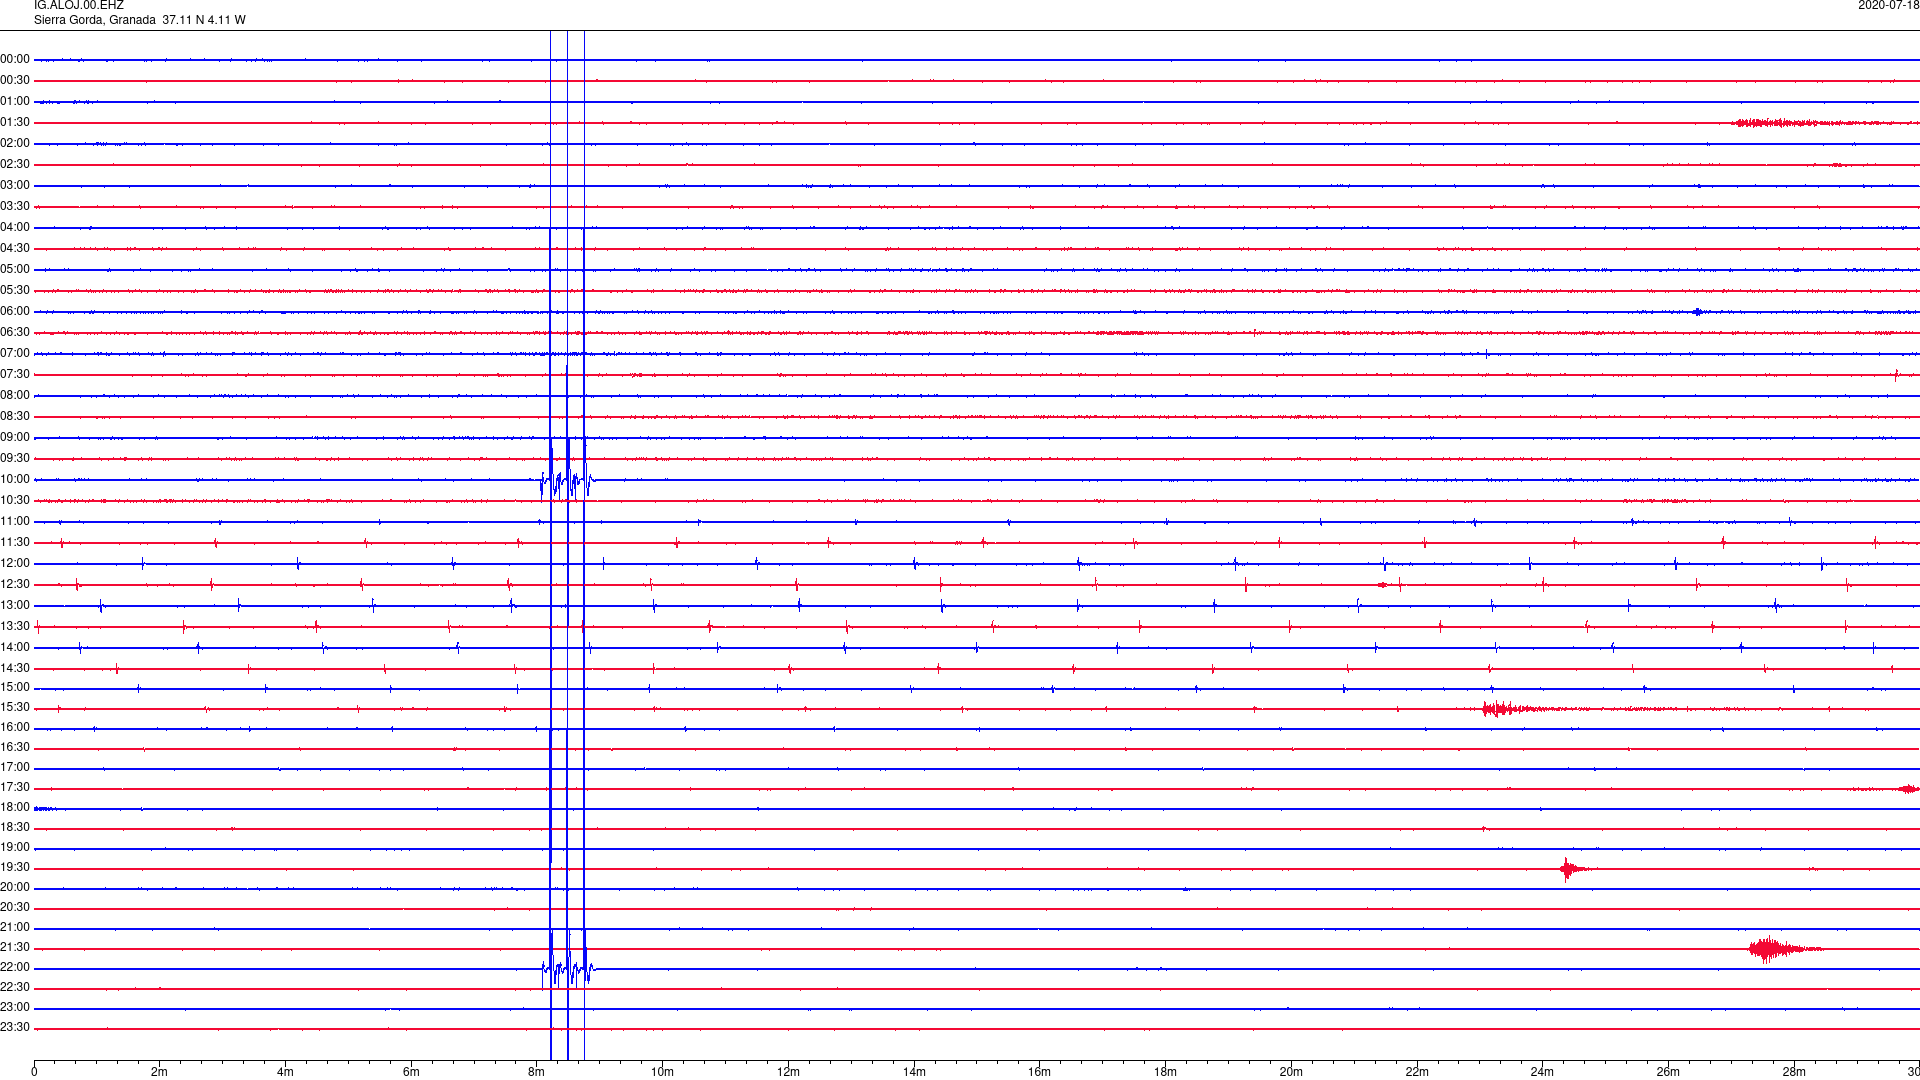
Task: Select the 23:30 trace time label
Action: click(x=15, y=1028)
